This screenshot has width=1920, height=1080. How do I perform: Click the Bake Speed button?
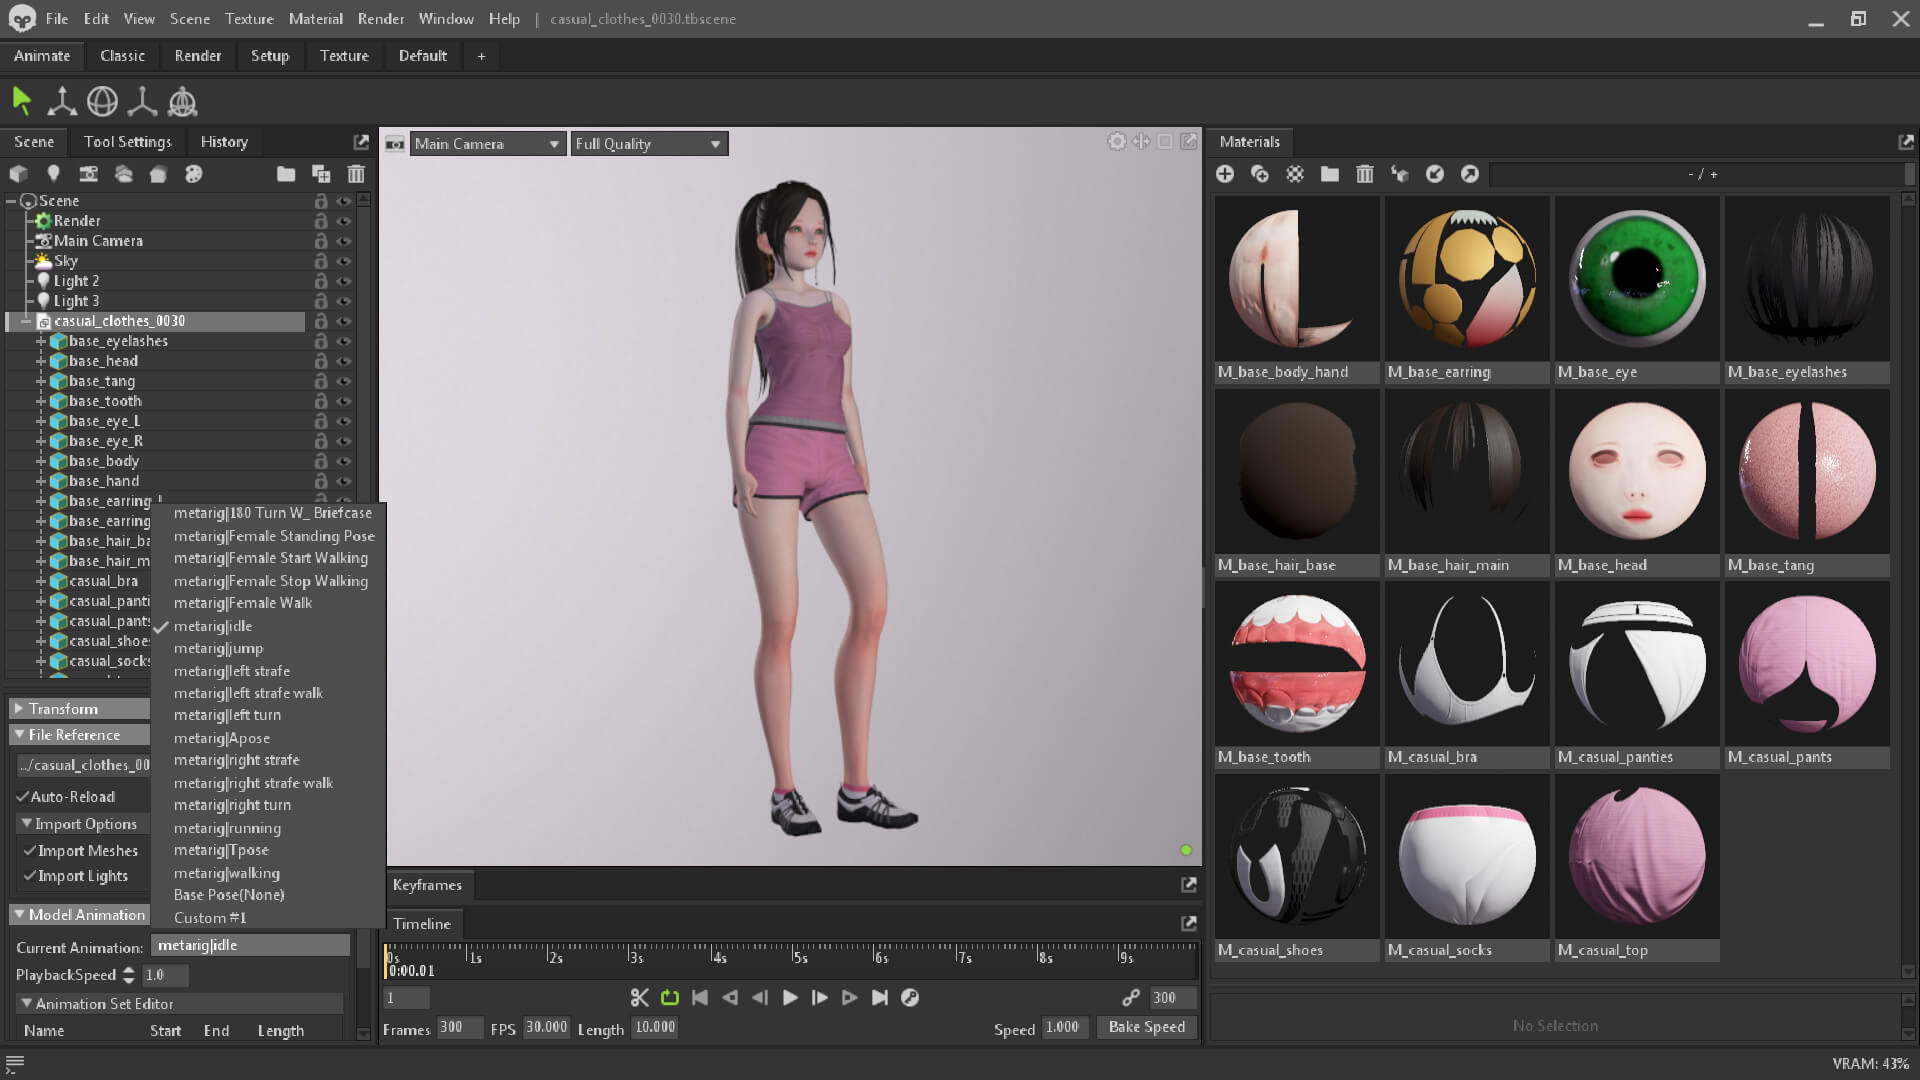1146,1027
